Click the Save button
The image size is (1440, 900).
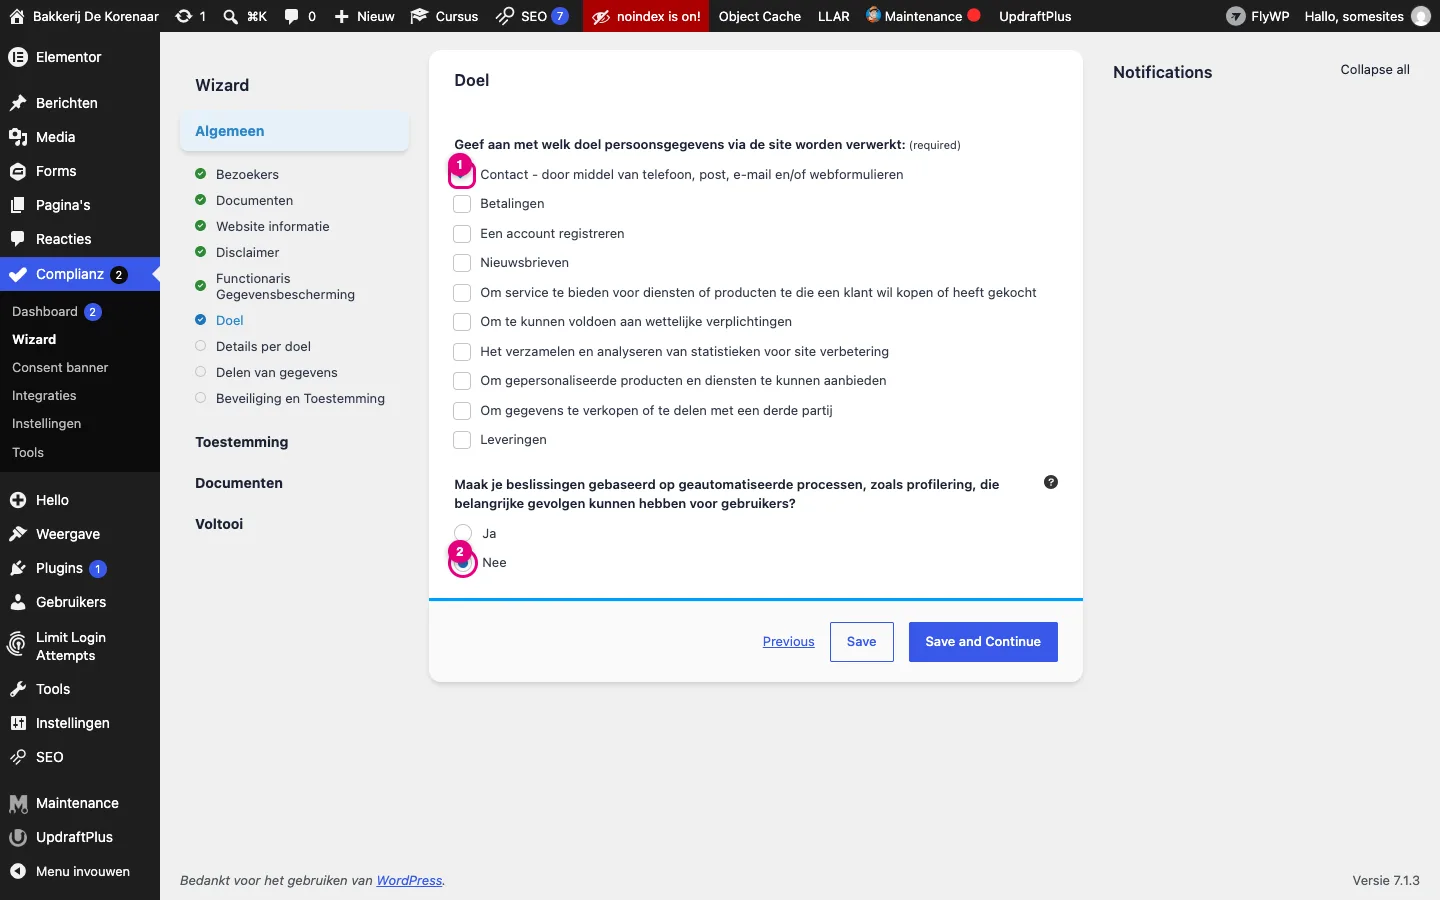click(861, 642)
